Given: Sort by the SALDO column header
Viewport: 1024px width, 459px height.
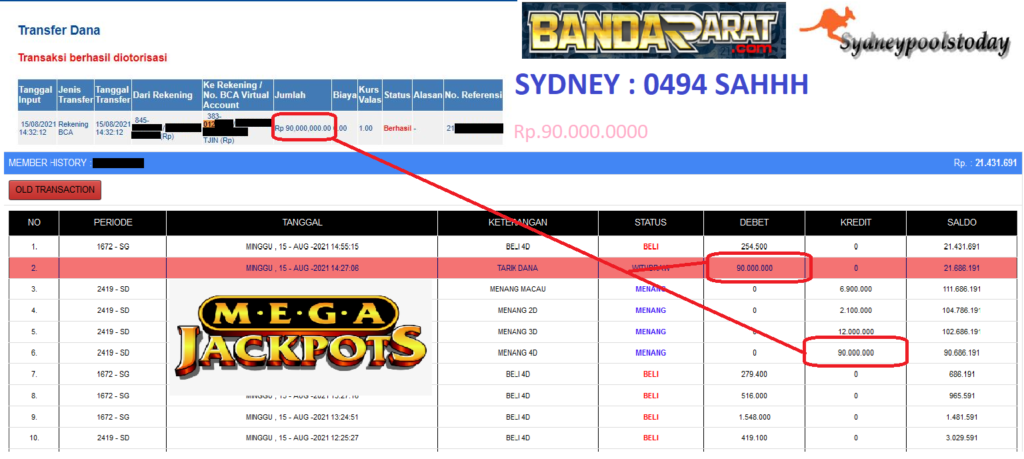Looking at the screenshot, I should [962, 223].
